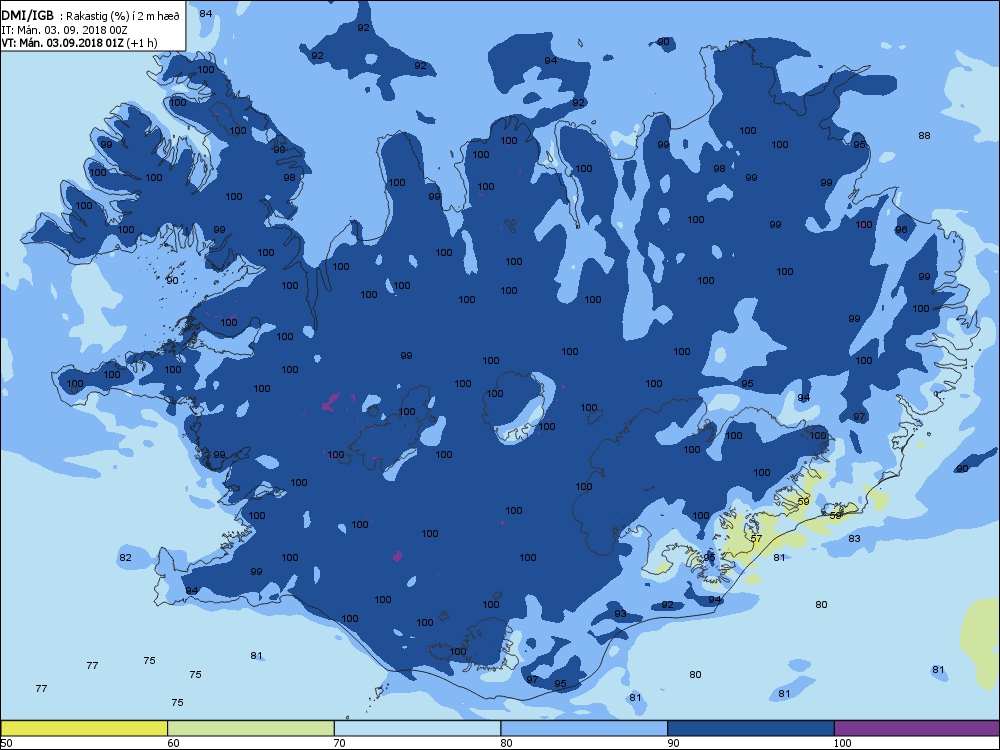
Task: Click the humidity value '93' on the map
Action: 620,614
